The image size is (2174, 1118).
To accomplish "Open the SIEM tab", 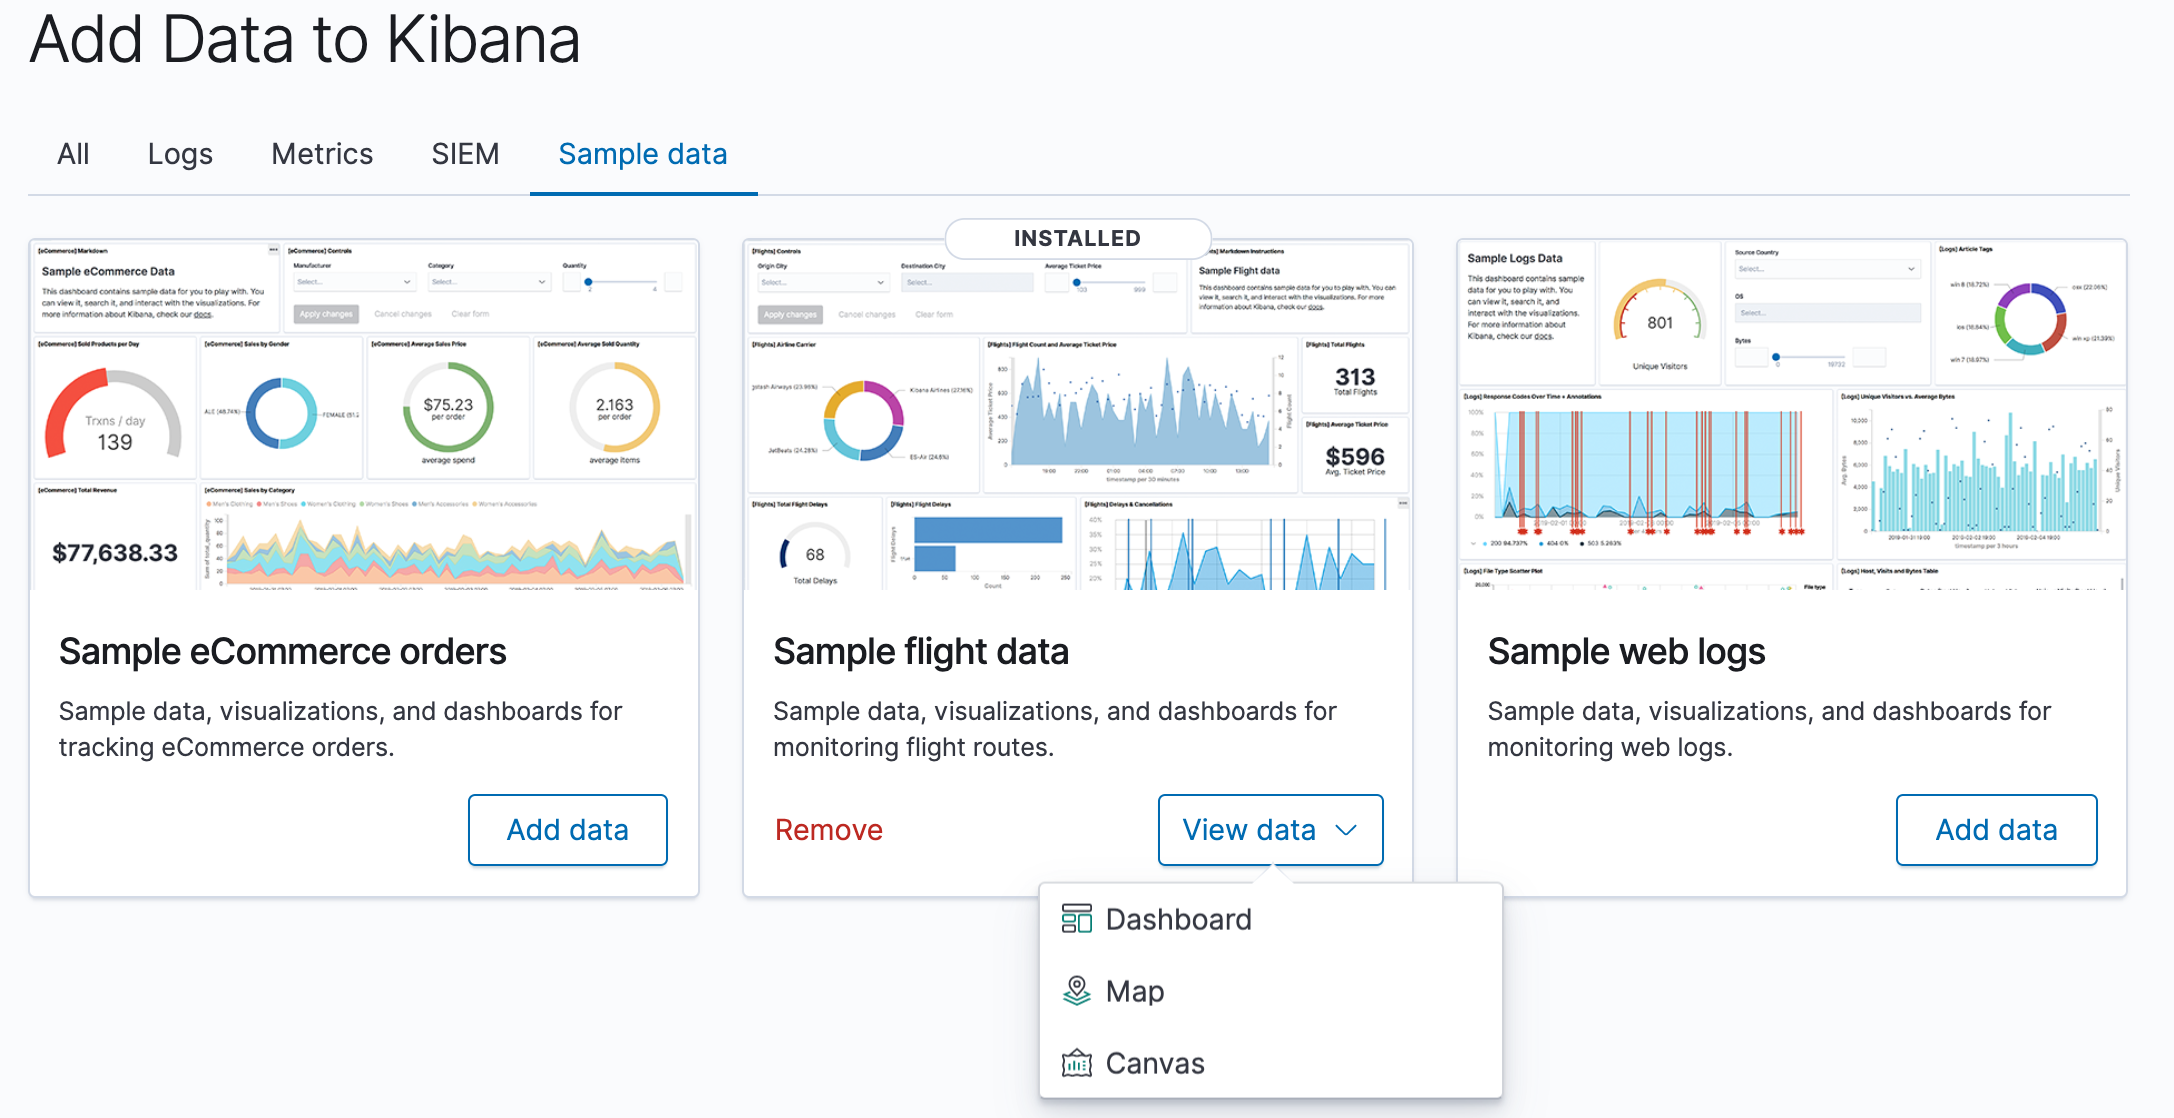I will point(465,154).
